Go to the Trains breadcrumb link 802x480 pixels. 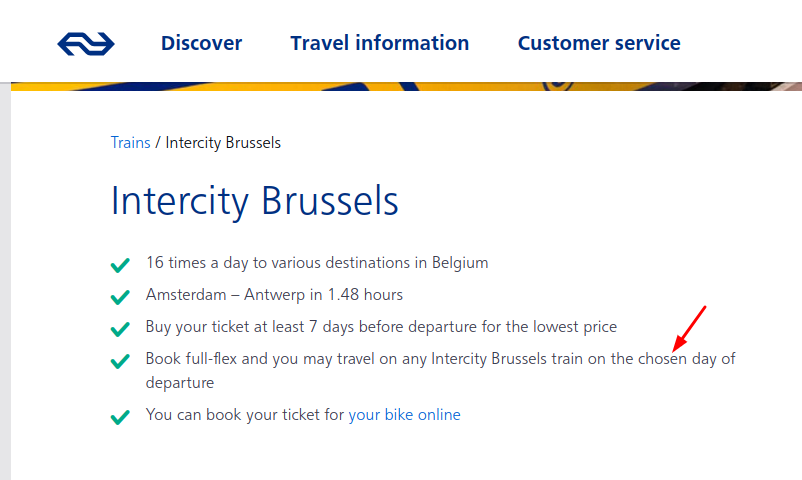(x=130, y=142)
